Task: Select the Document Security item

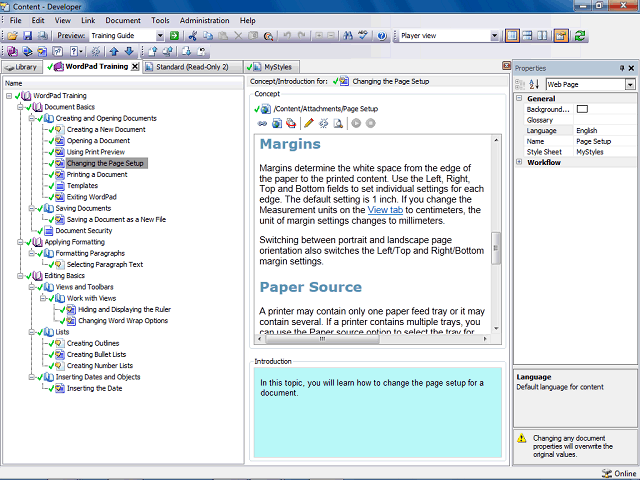Action: pyautogui.click(x=84, y=231)
